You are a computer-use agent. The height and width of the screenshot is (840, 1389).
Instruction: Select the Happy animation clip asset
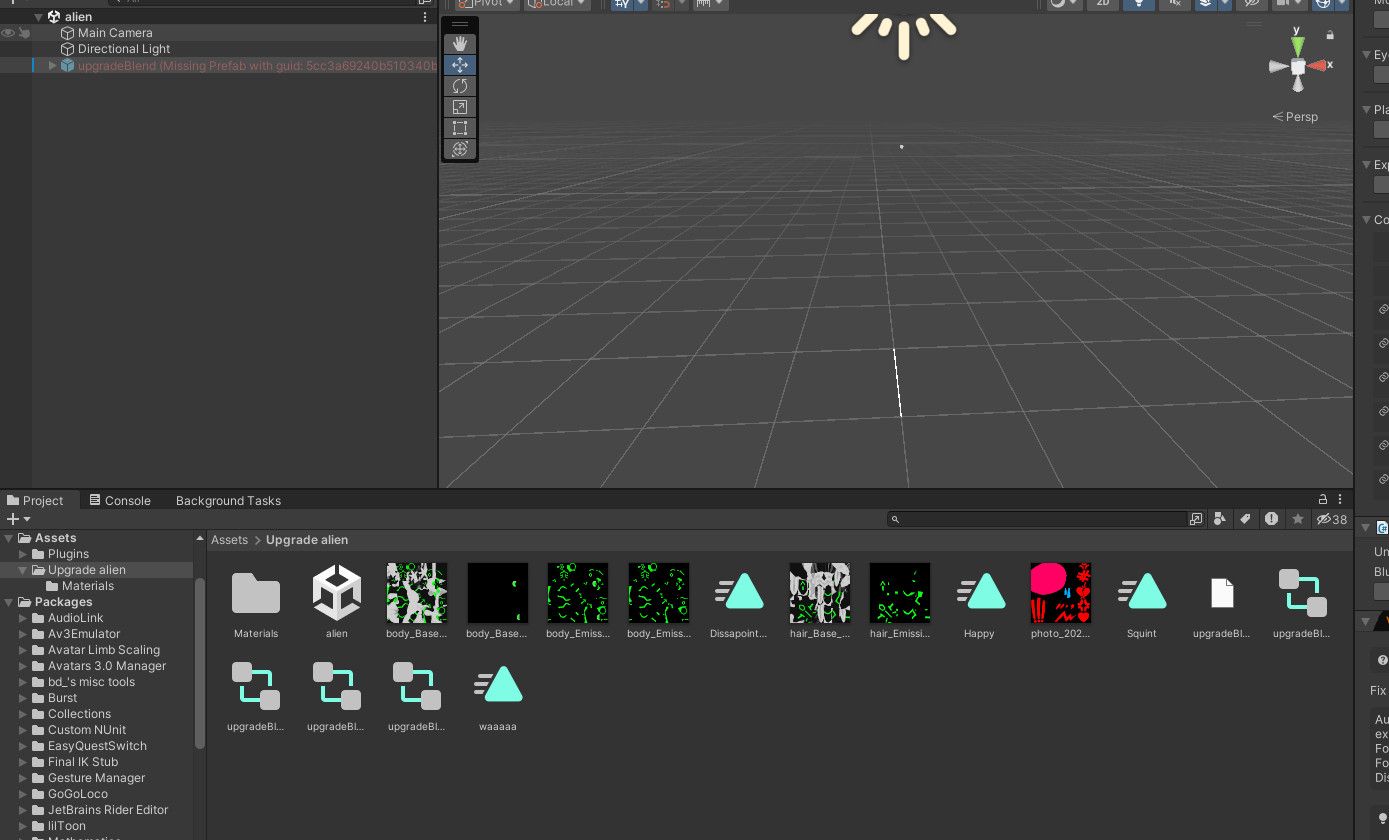click(980, 592)
